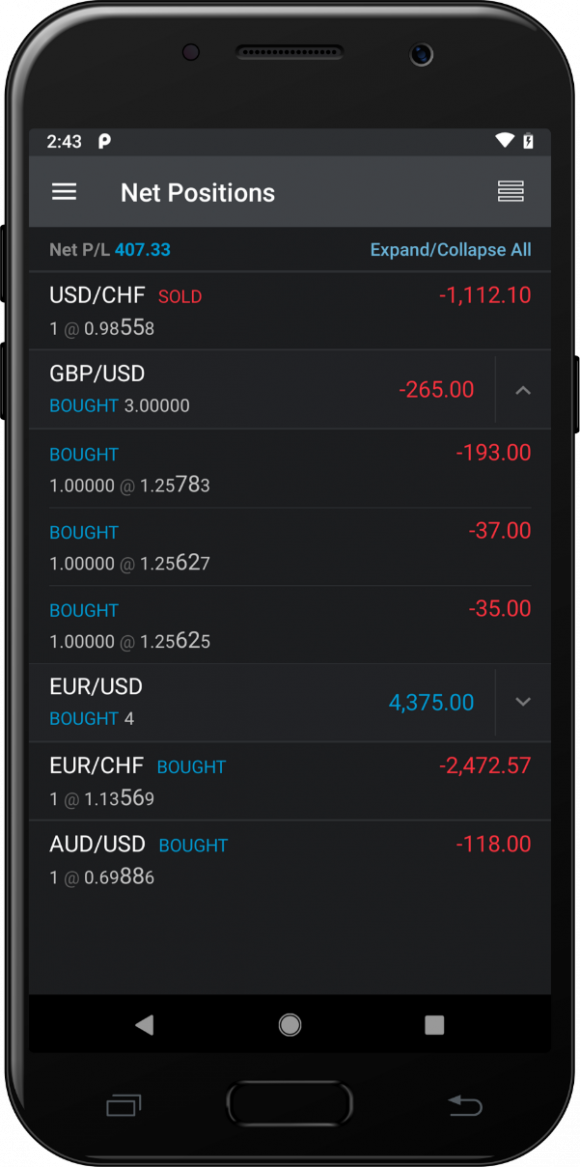The width and height of the screenshot is (580, 1167).
Task: Open the navigation drawer menu
Action: click(64, 191)
